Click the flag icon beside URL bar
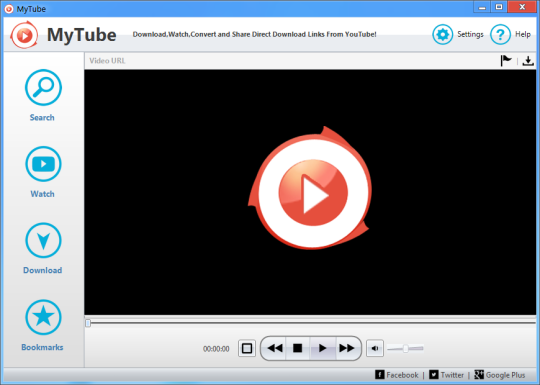540x385 pixels. click(506, 61)
